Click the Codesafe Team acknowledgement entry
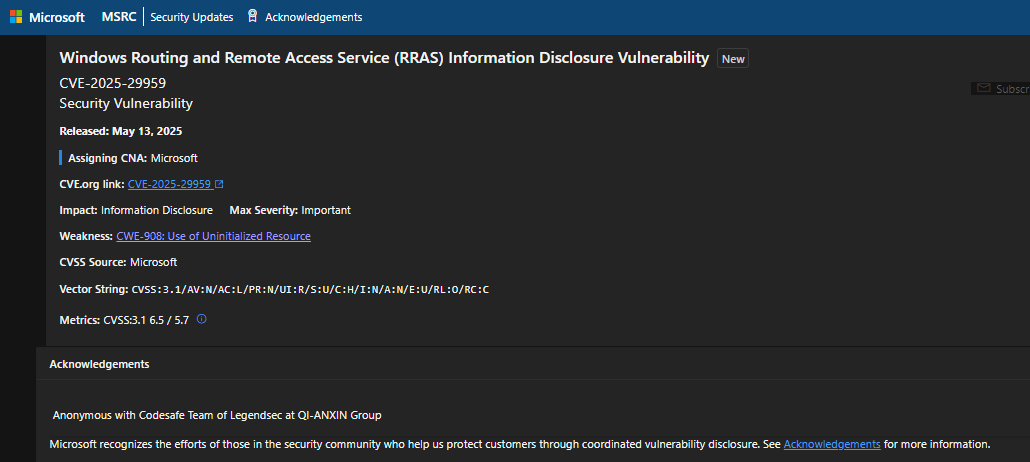The image size is (1030, 462). pos(217,414)
